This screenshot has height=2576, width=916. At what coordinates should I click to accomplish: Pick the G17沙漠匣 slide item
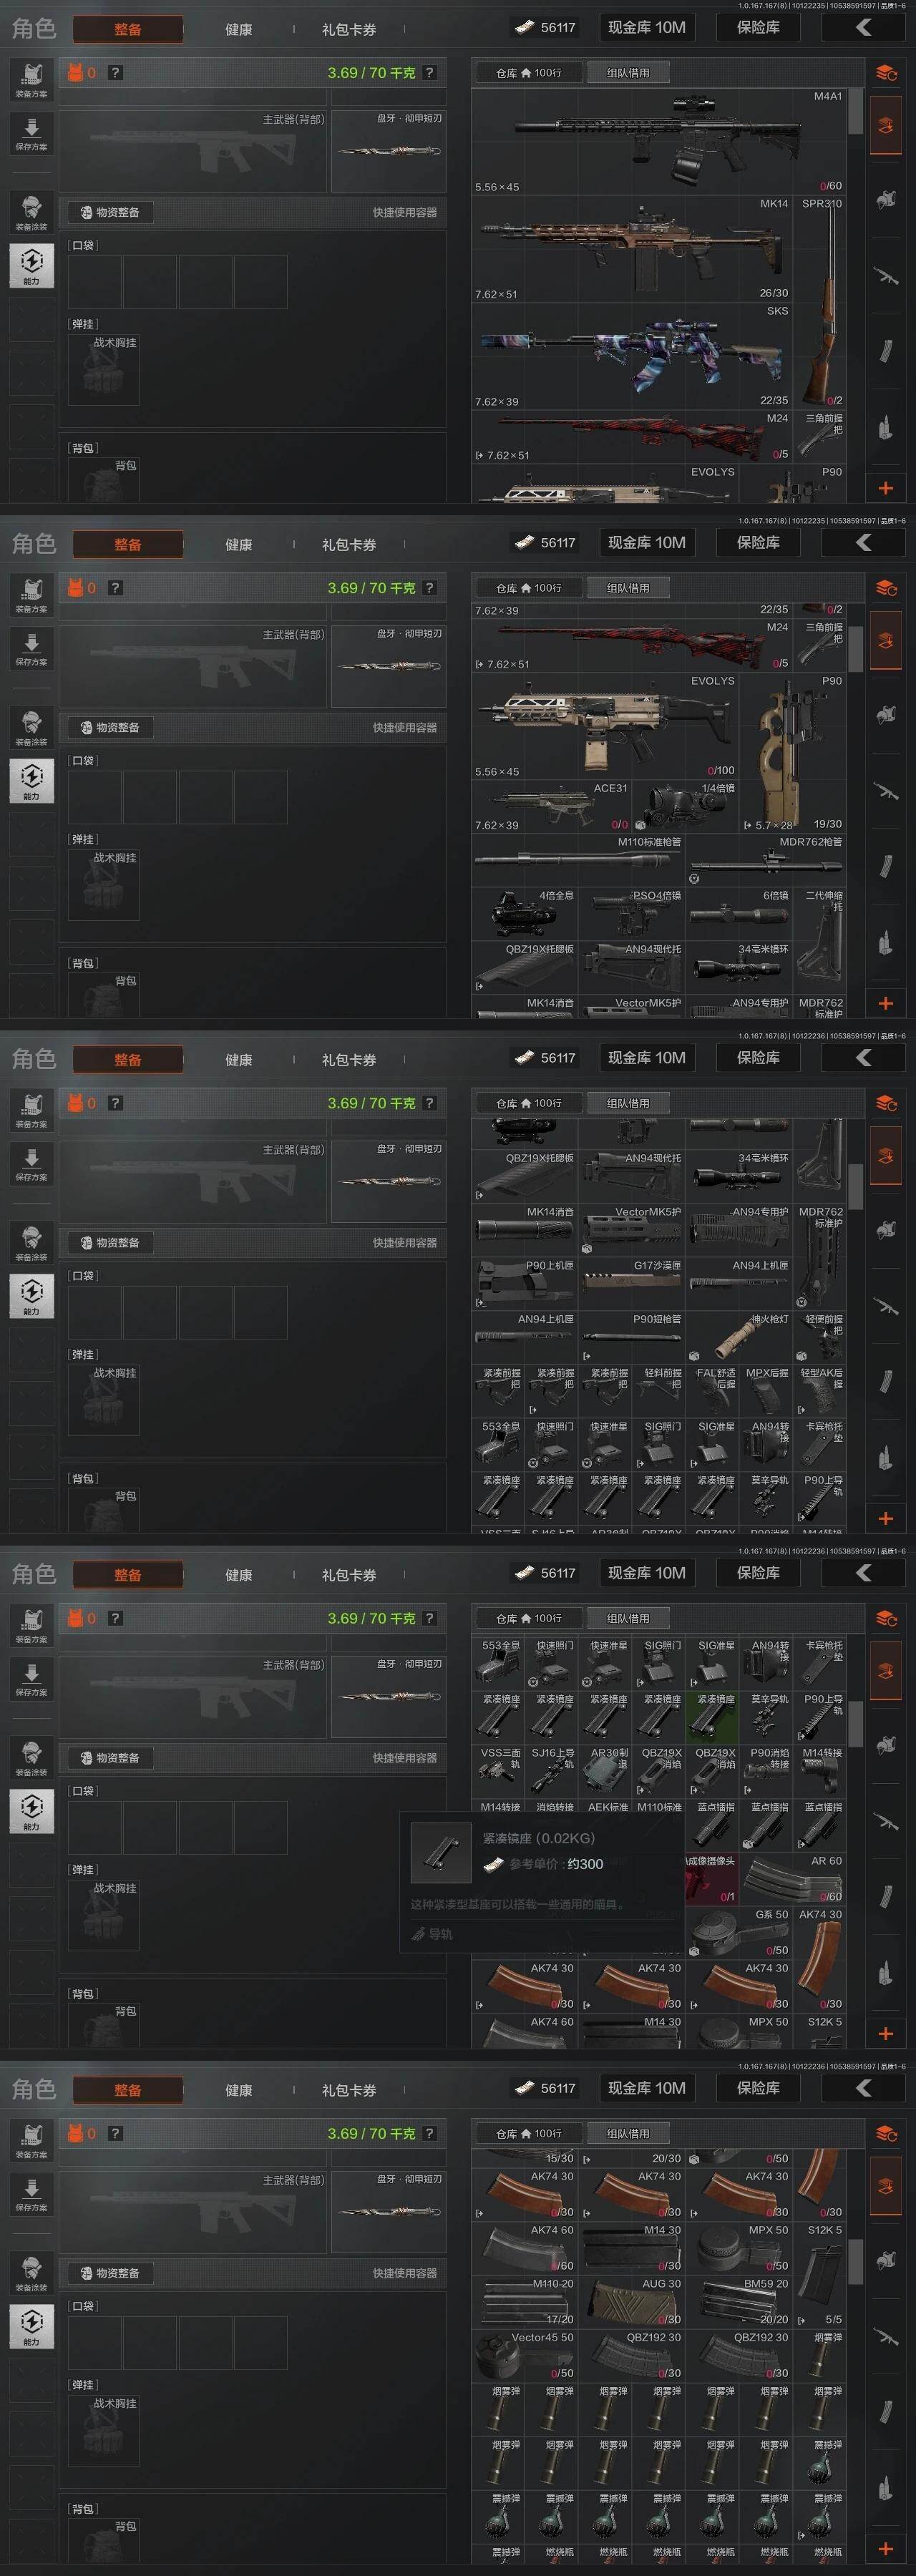pyautogui.click(x=632, y=1284)
